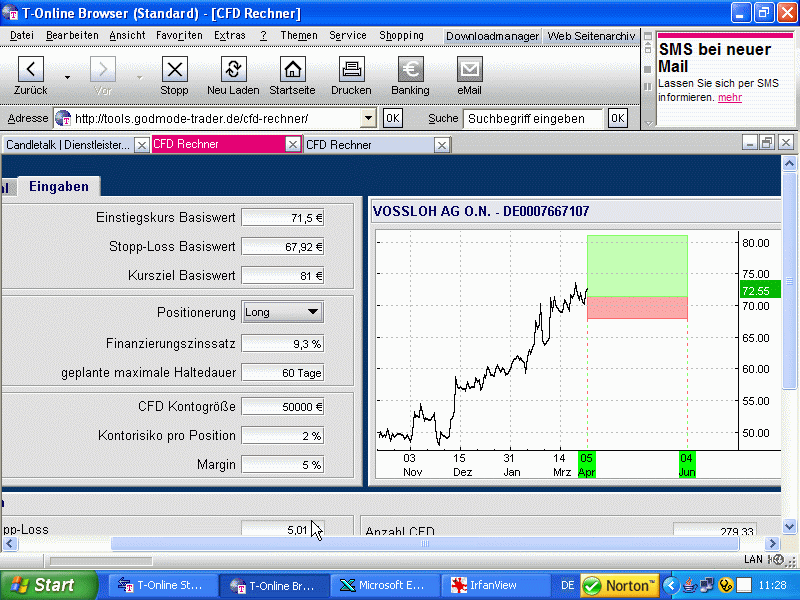Select the Eingaben tab
The width and height of the screenshot is (800, 600).
(x=59, y=186)
